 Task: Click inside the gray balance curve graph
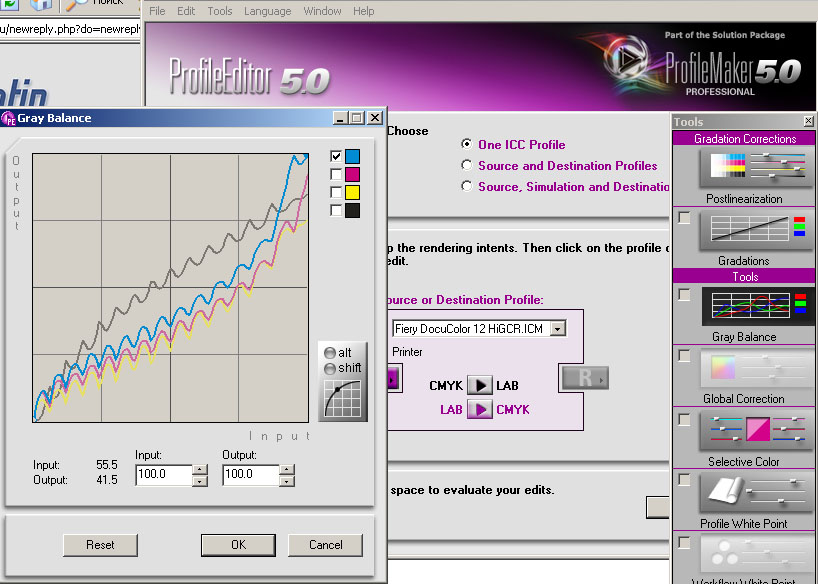pyautogui.click(x=171, y=288)
